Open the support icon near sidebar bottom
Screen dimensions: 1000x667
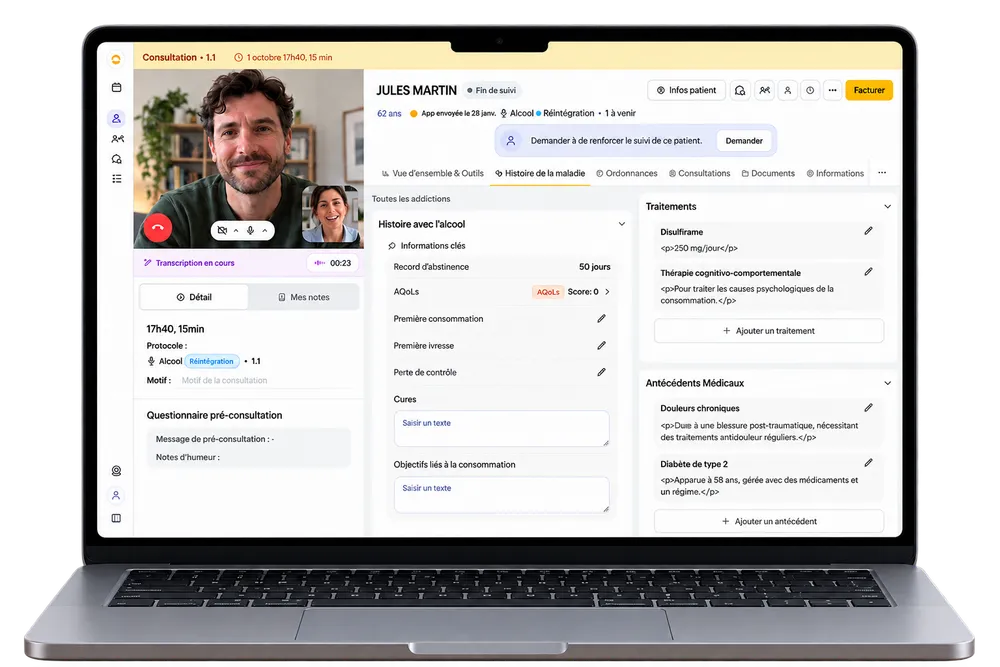116,471
